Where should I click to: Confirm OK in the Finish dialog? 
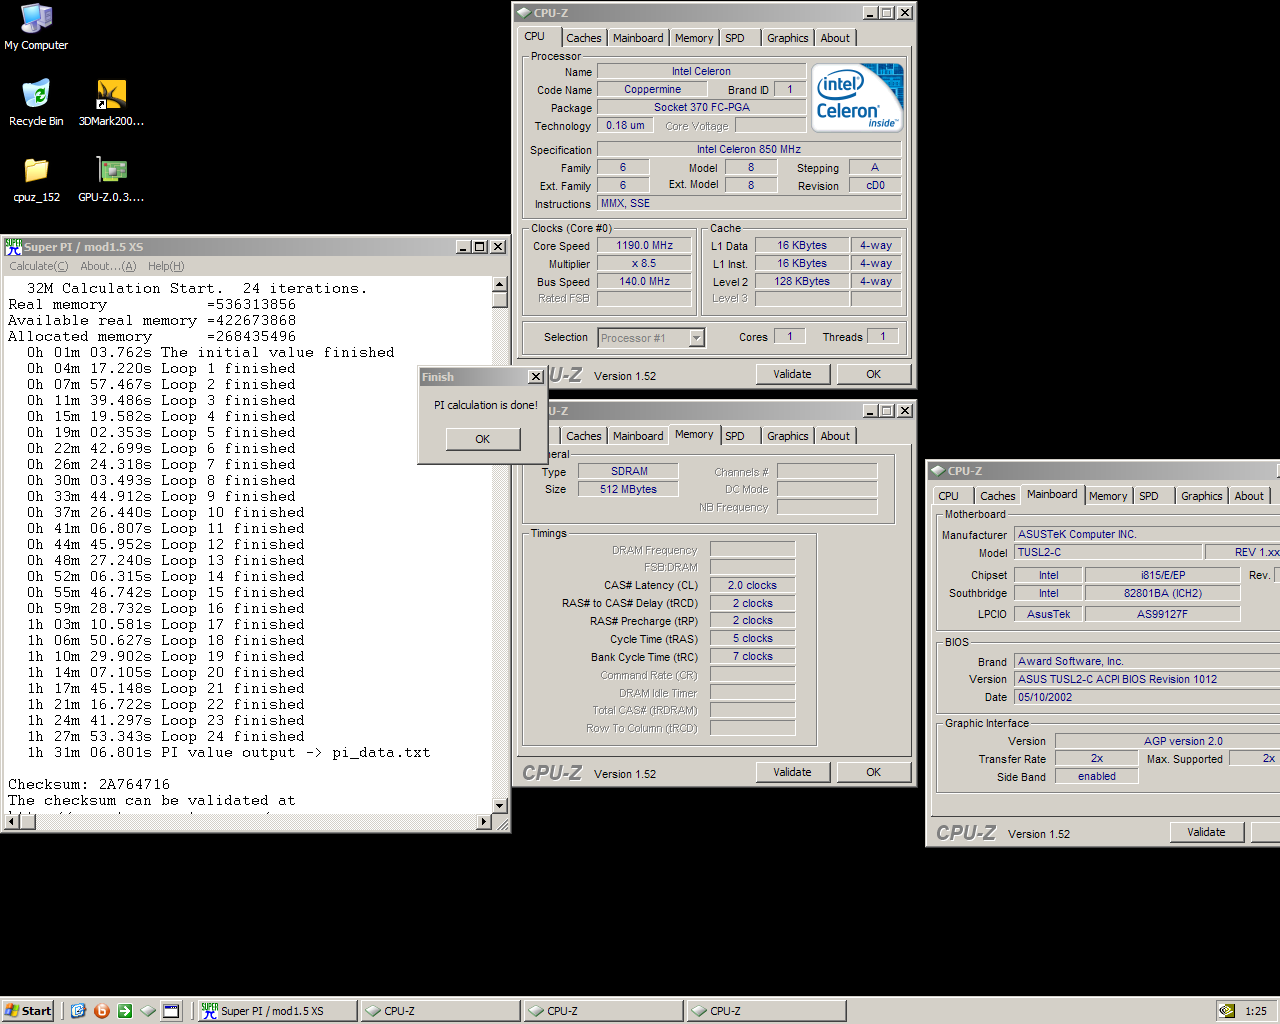click(x=483, y=439)
